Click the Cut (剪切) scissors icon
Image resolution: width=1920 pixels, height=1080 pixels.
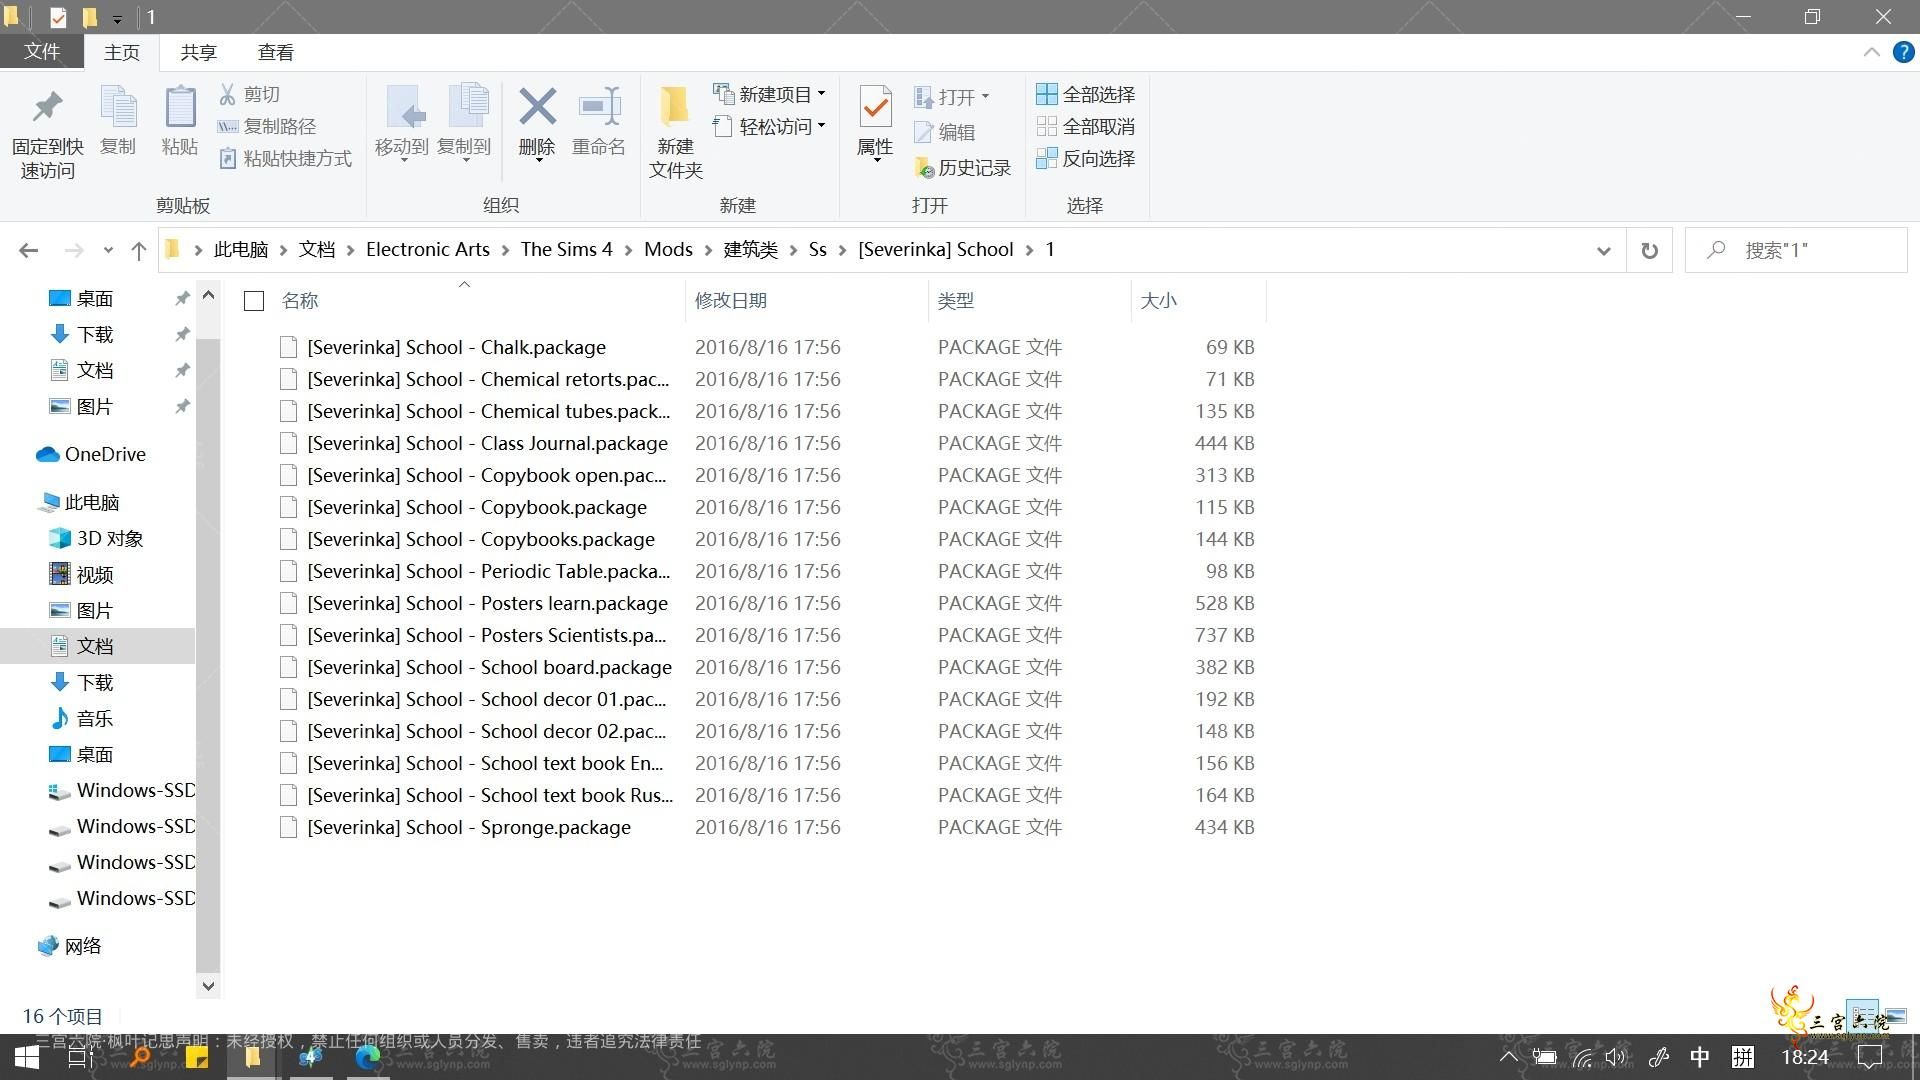pos(228,94)
